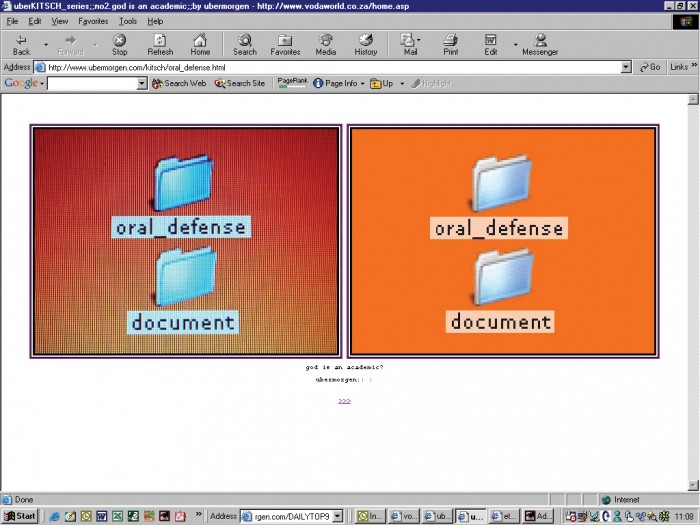Image resolution: width=700 pixels, height=525 pixels.
Task: Open the History toolbar panel
Action: tap(366, 45)
